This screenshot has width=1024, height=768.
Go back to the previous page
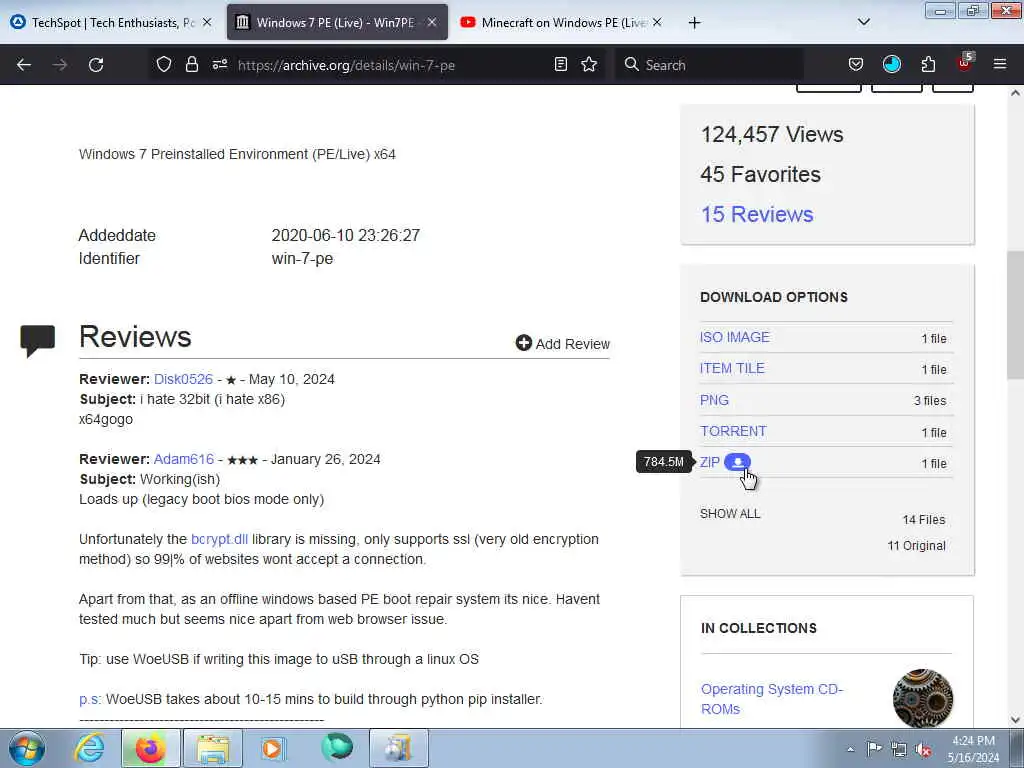24,65
